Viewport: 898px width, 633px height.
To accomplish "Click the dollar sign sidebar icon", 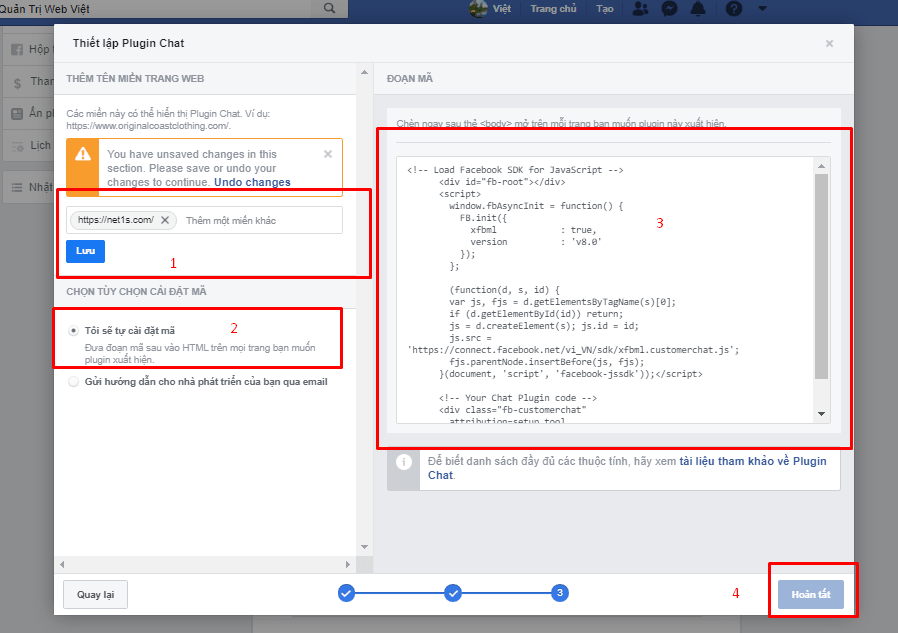I will (17, 83).
